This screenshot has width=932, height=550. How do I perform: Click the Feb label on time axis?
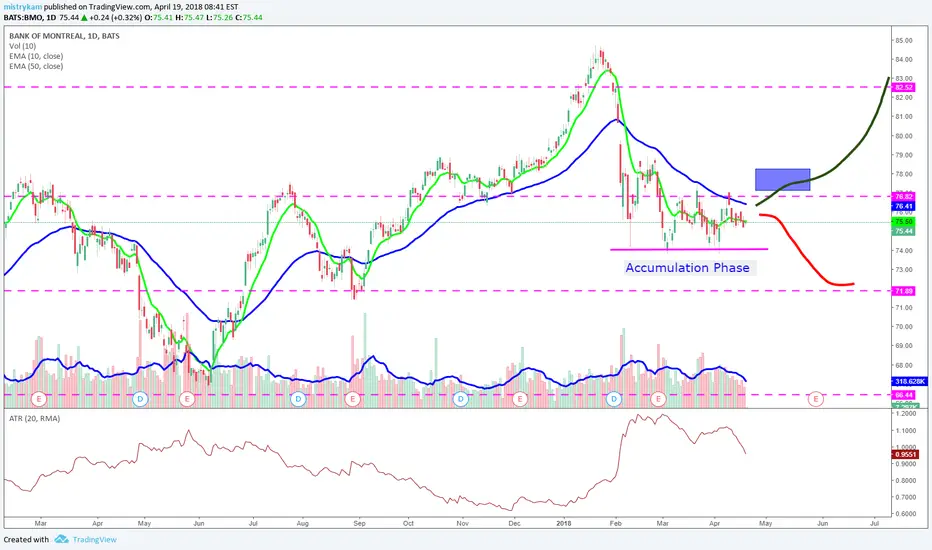615,524
